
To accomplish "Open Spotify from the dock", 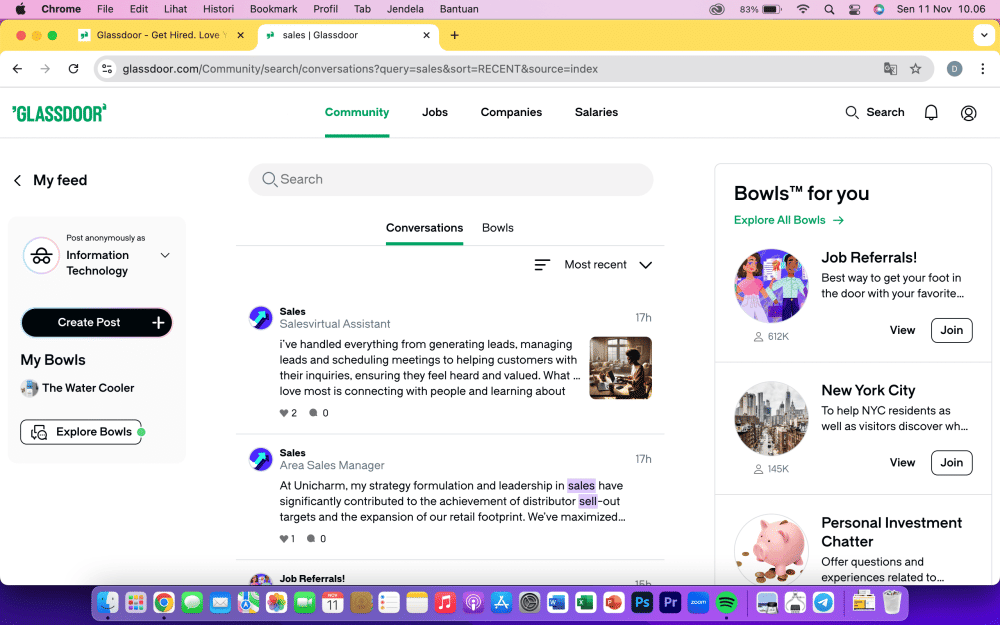I will point(727,603).
